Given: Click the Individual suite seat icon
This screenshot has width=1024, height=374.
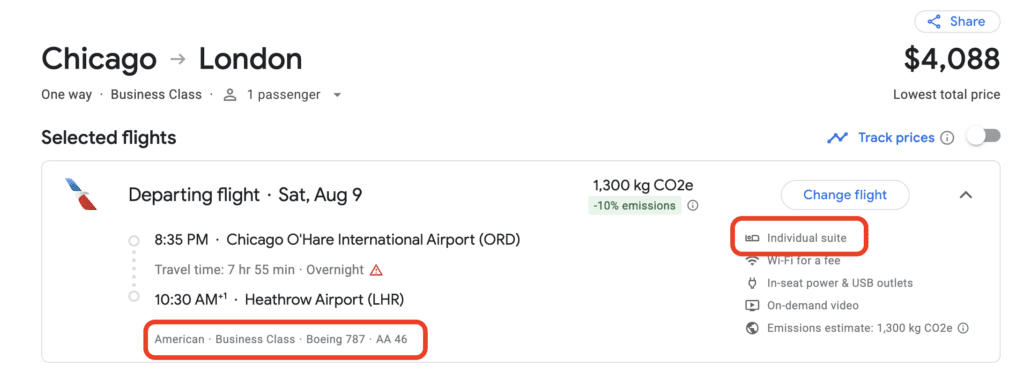Looking at the screenshot, I should tap(752, 238).
